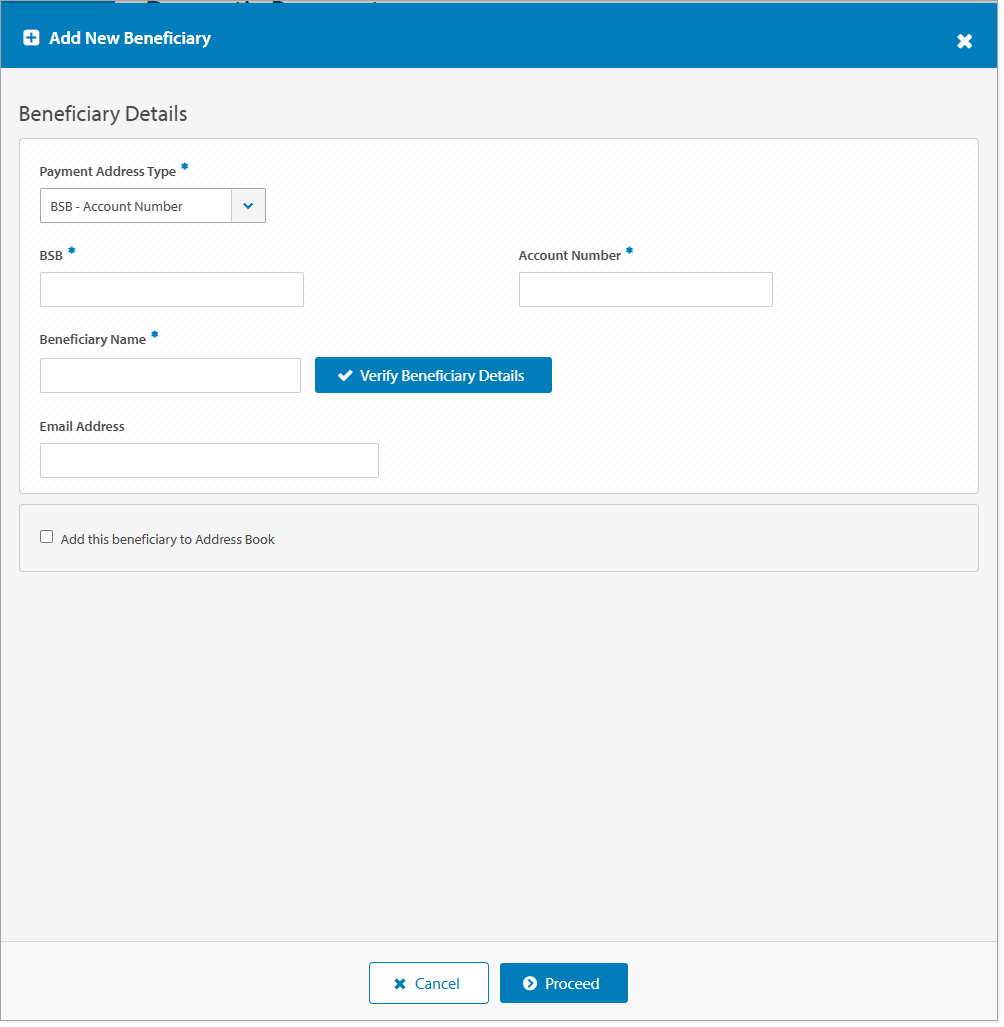This screenshot has width=1004, height=1027.
Task: Enable Add this beneficiary to Address Book
Action: pos(46,536)
